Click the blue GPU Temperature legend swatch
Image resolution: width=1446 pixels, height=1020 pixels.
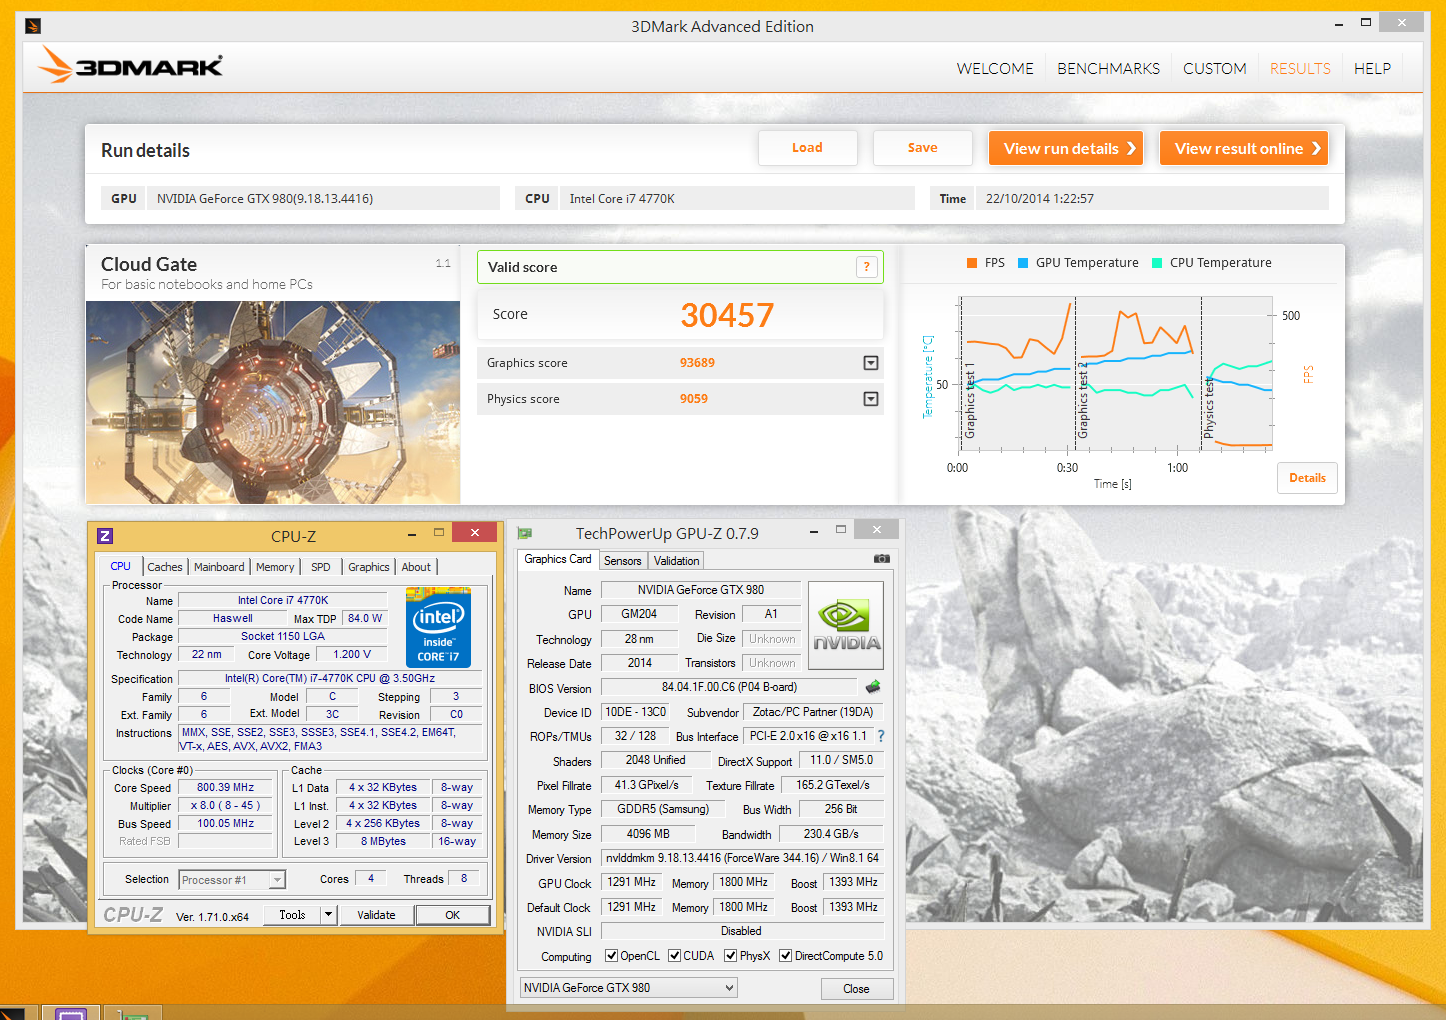(x=1023, y=263)
